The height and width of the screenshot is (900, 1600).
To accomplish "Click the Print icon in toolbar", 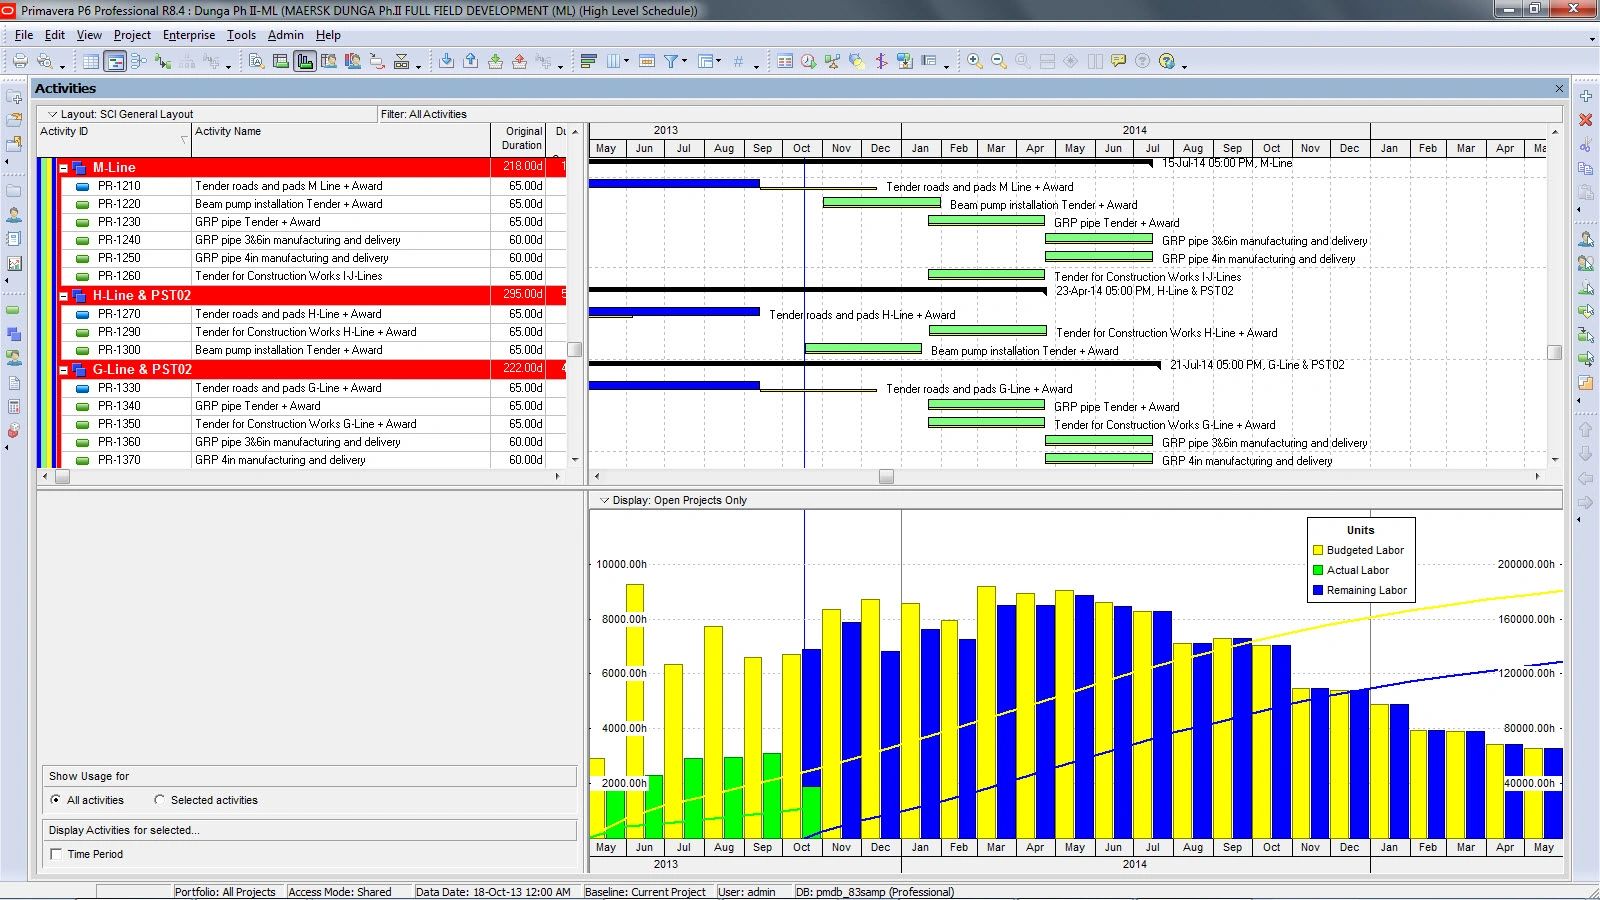I will click(x=19, y=61).
